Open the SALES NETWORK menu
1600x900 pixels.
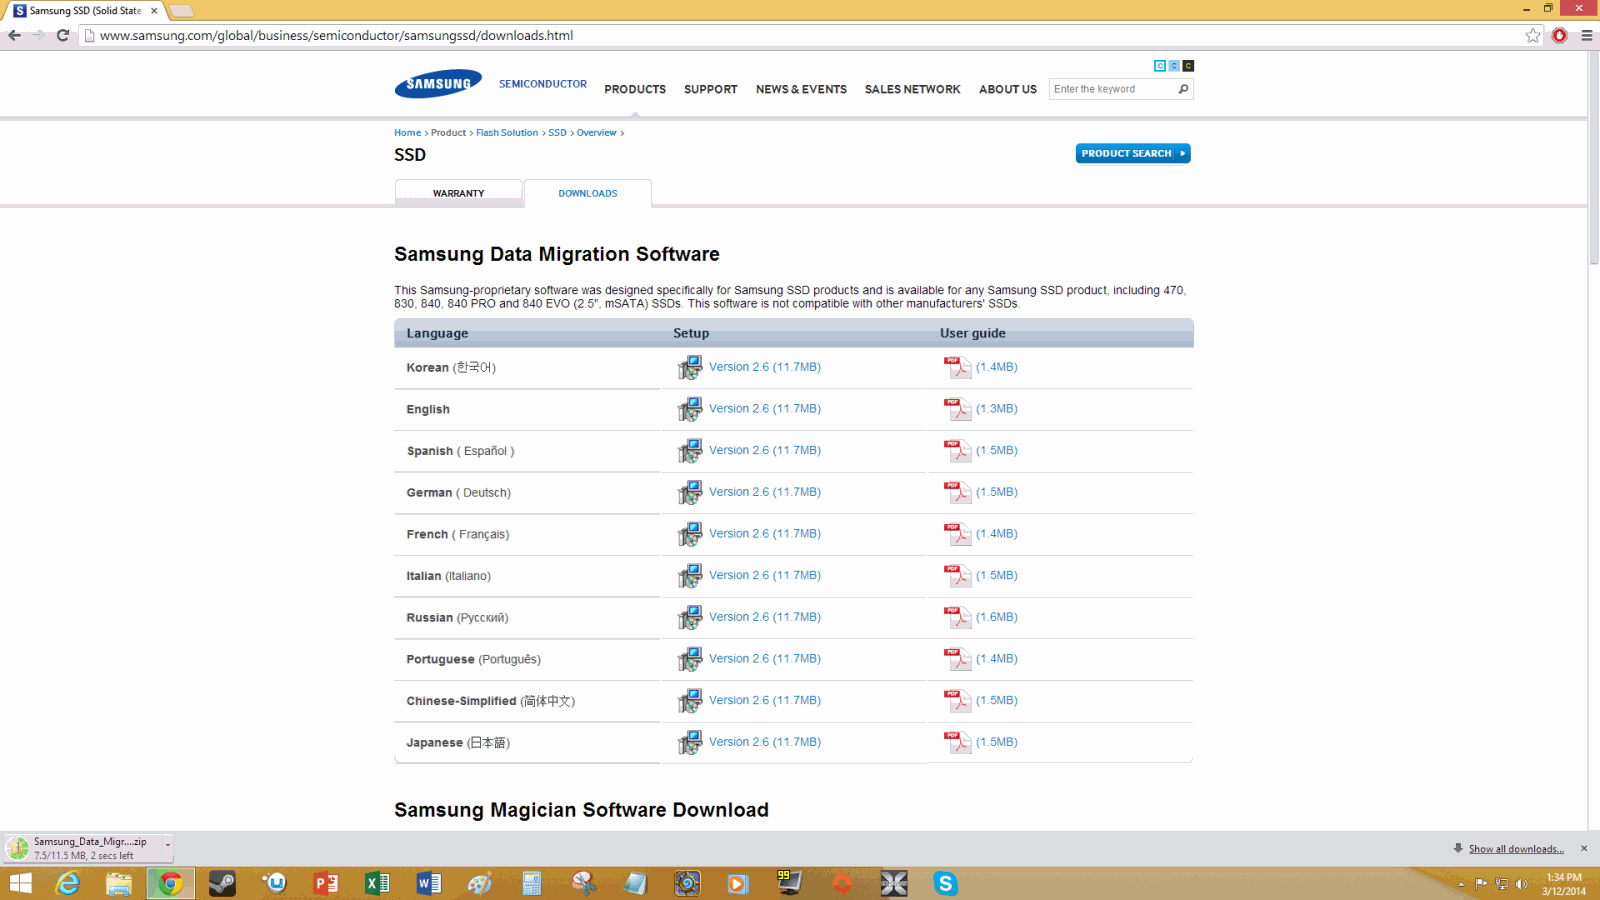(913, 89)
